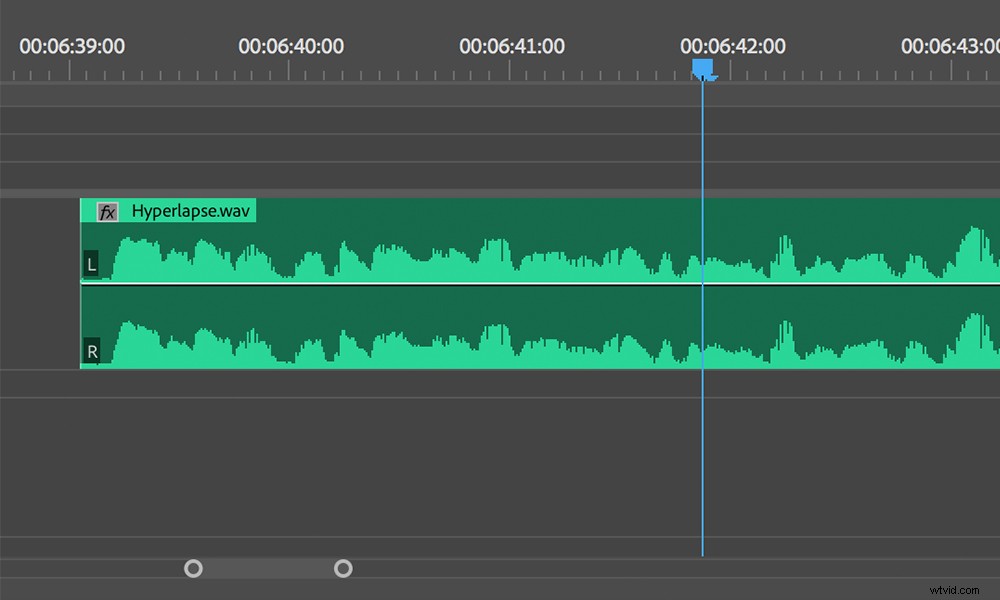Click the fx badge on Hyperlapse.wav
The image size is (1000, 600).
pyautogui.click(x=106, y=210)
